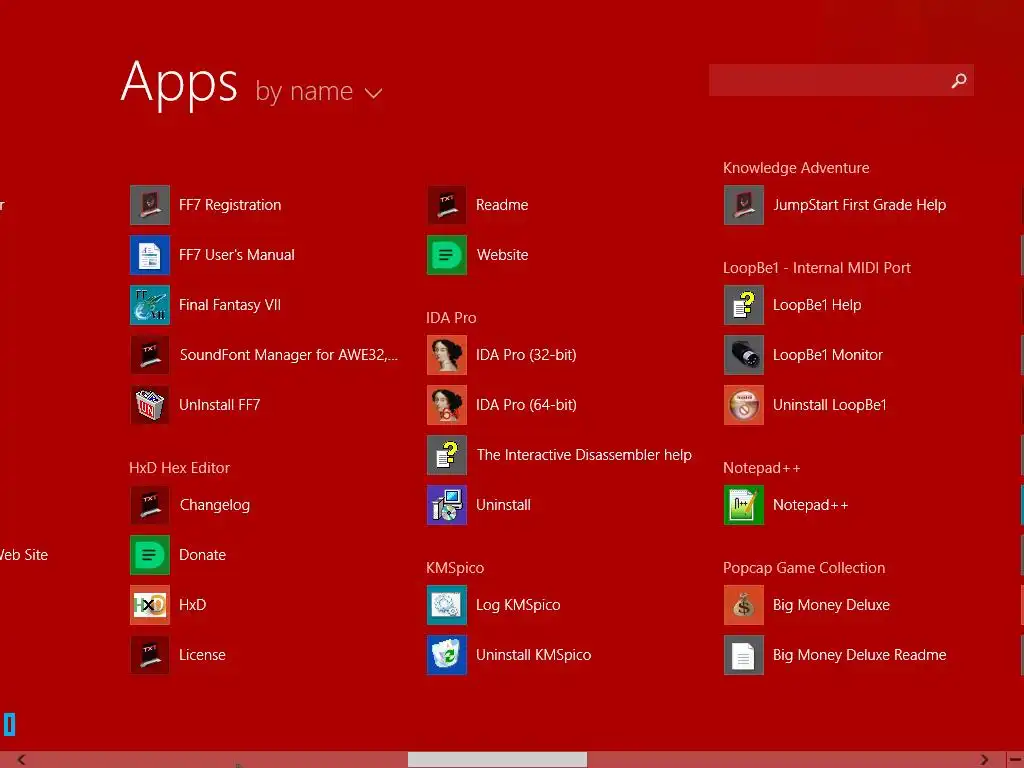Launch the LoopBe1 Monitor icon
Viewport: 1024px width, 768px height.
(744, 355)
